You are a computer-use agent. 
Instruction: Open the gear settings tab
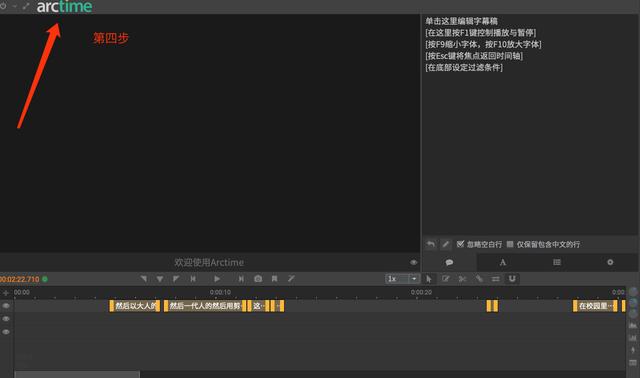(x=610, y=262)
